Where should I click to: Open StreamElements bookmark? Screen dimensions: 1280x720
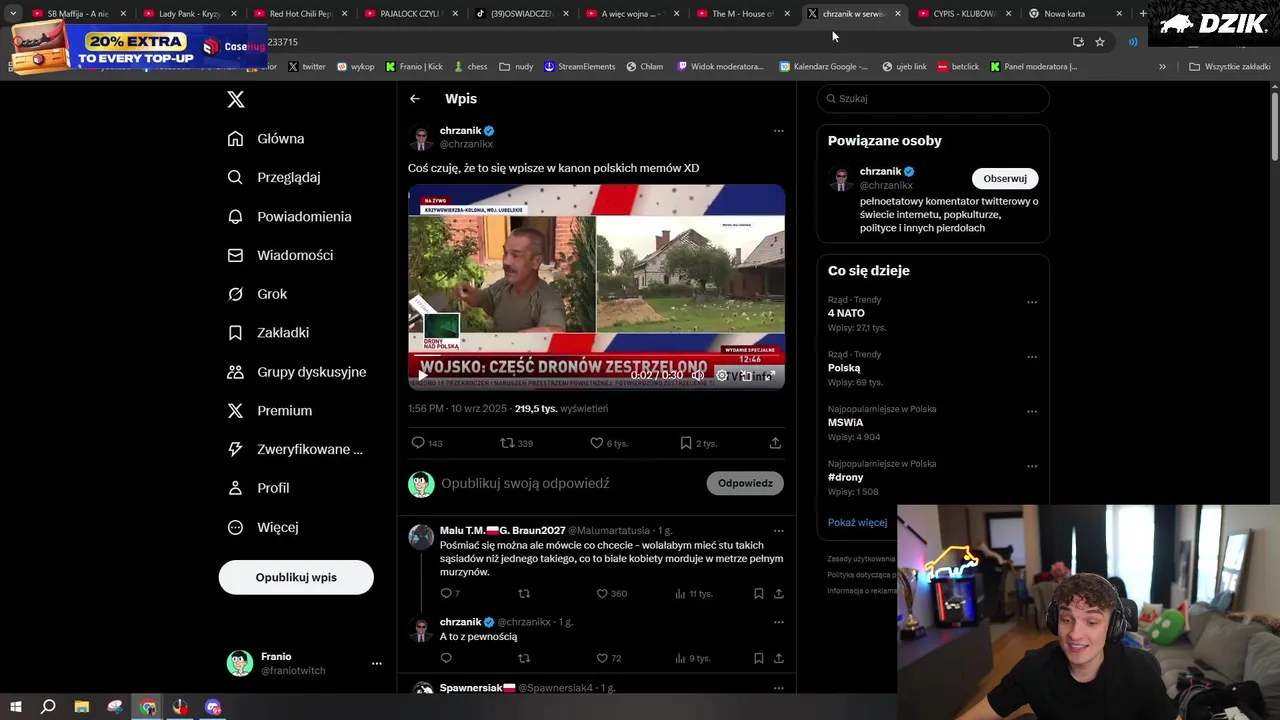pos(579,67)
